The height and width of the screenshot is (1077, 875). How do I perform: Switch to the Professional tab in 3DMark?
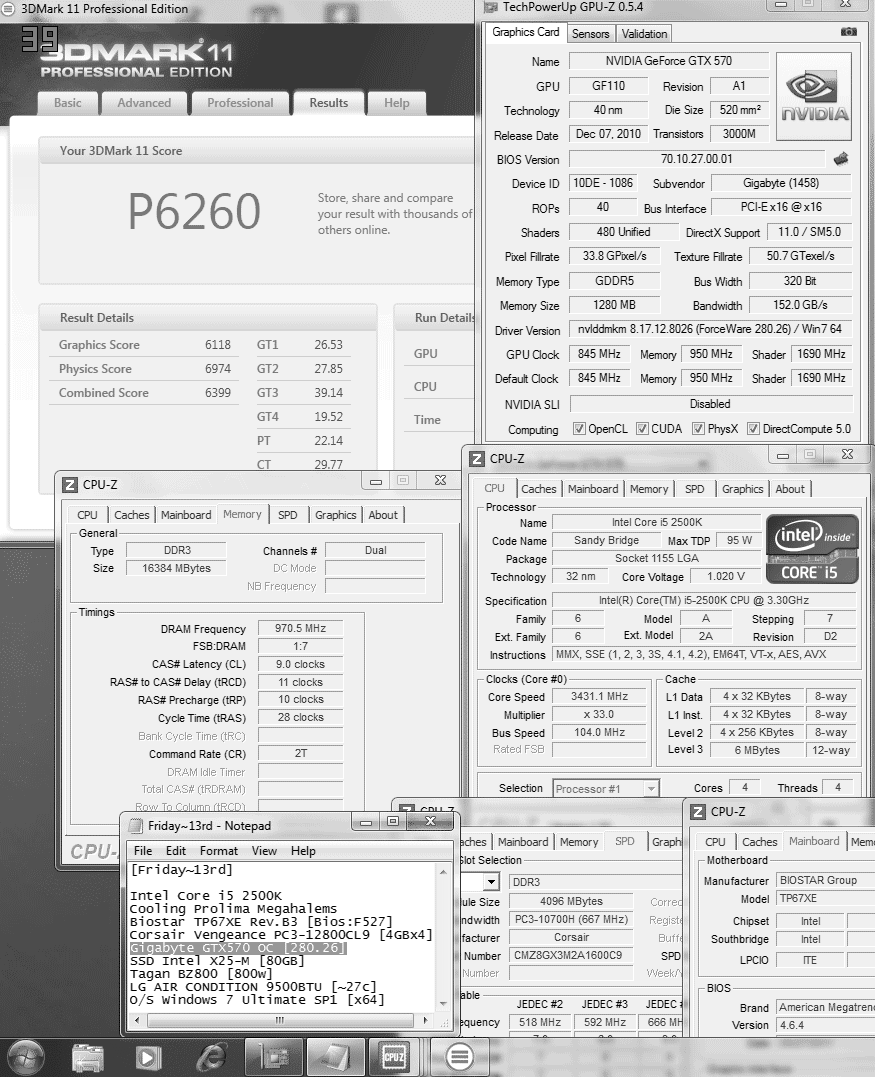coord(240,103)
